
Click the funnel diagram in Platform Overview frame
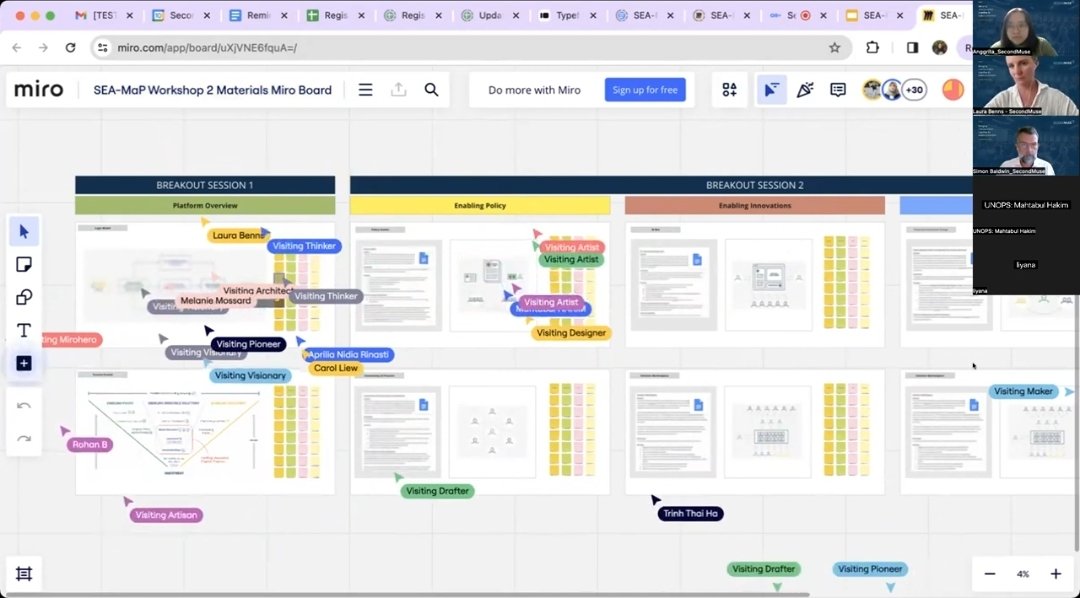click(174, 431)
